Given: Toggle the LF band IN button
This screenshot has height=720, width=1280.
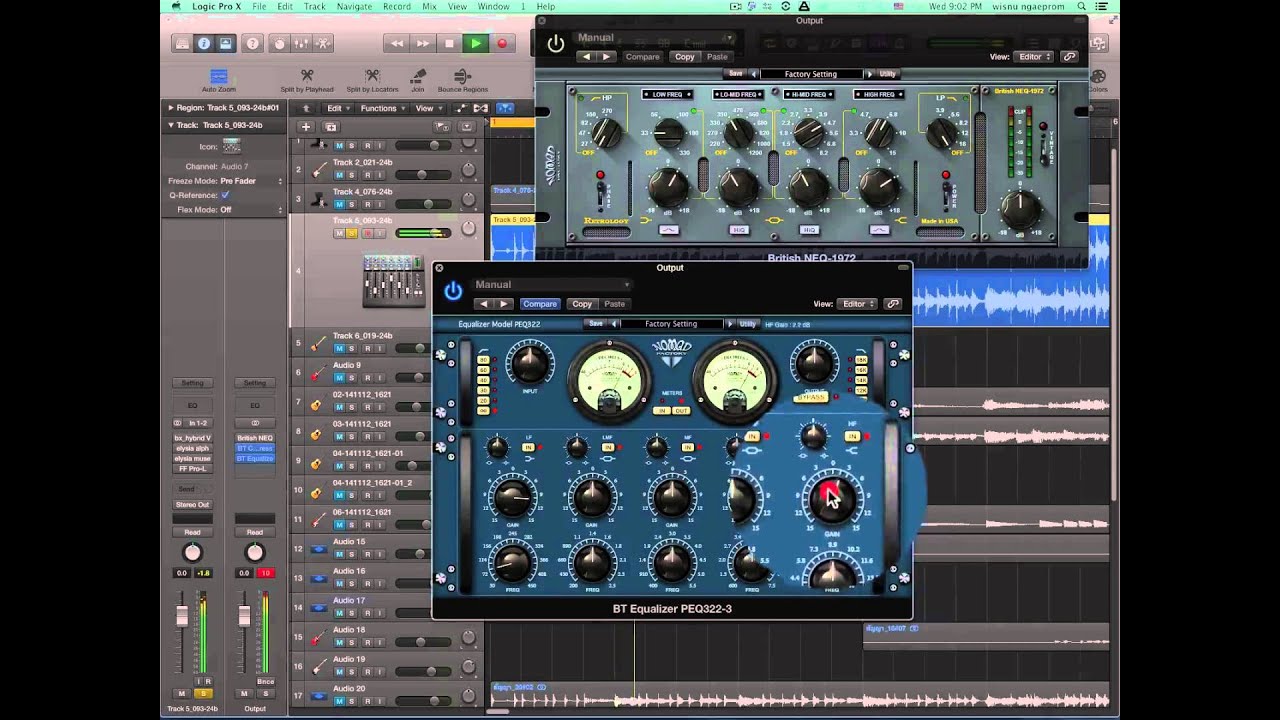Looking at the screenshot, I should pos(528,447).
